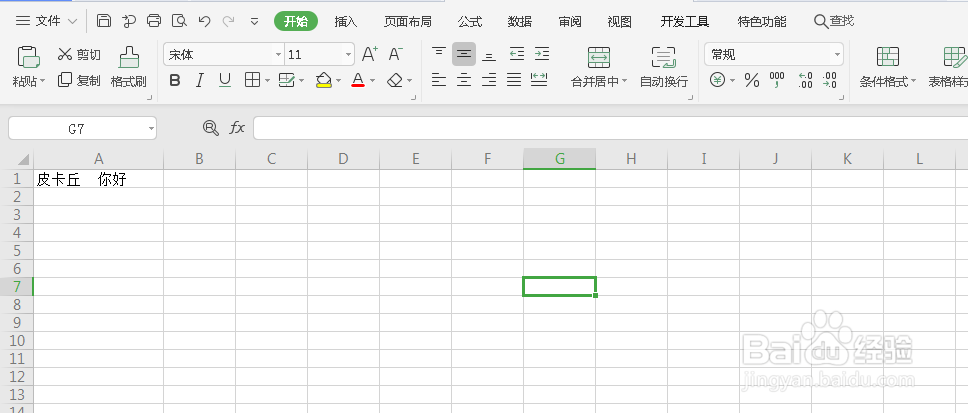Screen dimensions: 968x413
Task: Switch to the 页面布局 tab
Action: point(407,22)
